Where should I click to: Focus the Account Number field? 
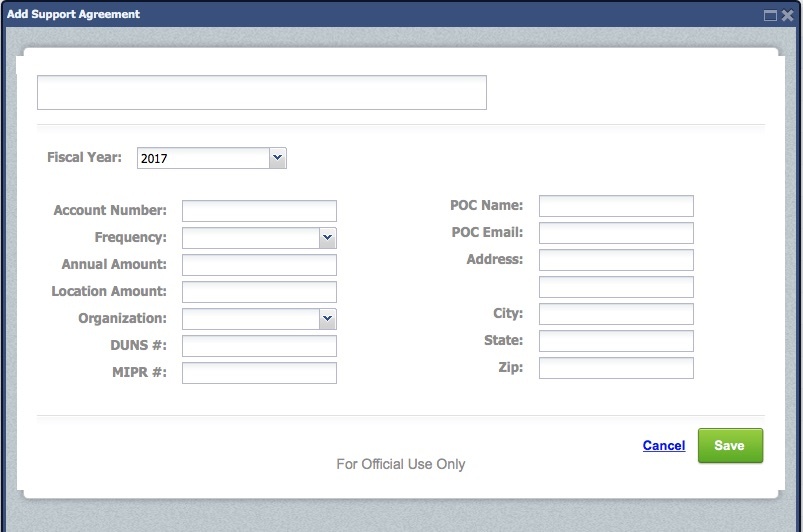(259, 211)
